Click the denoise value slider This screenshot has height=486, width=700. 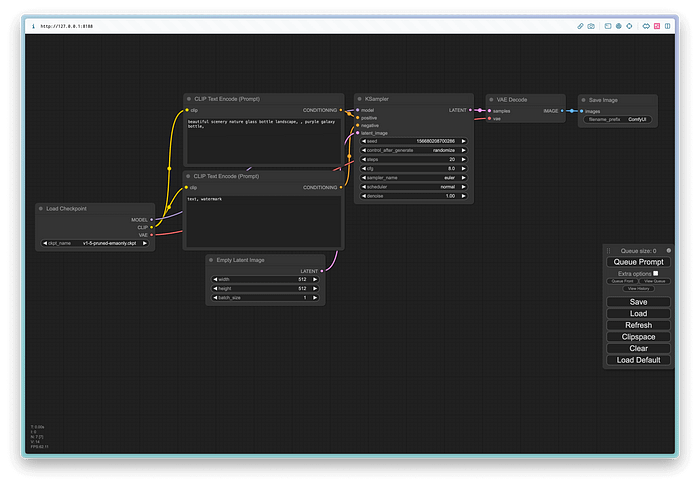pos(413,196)
